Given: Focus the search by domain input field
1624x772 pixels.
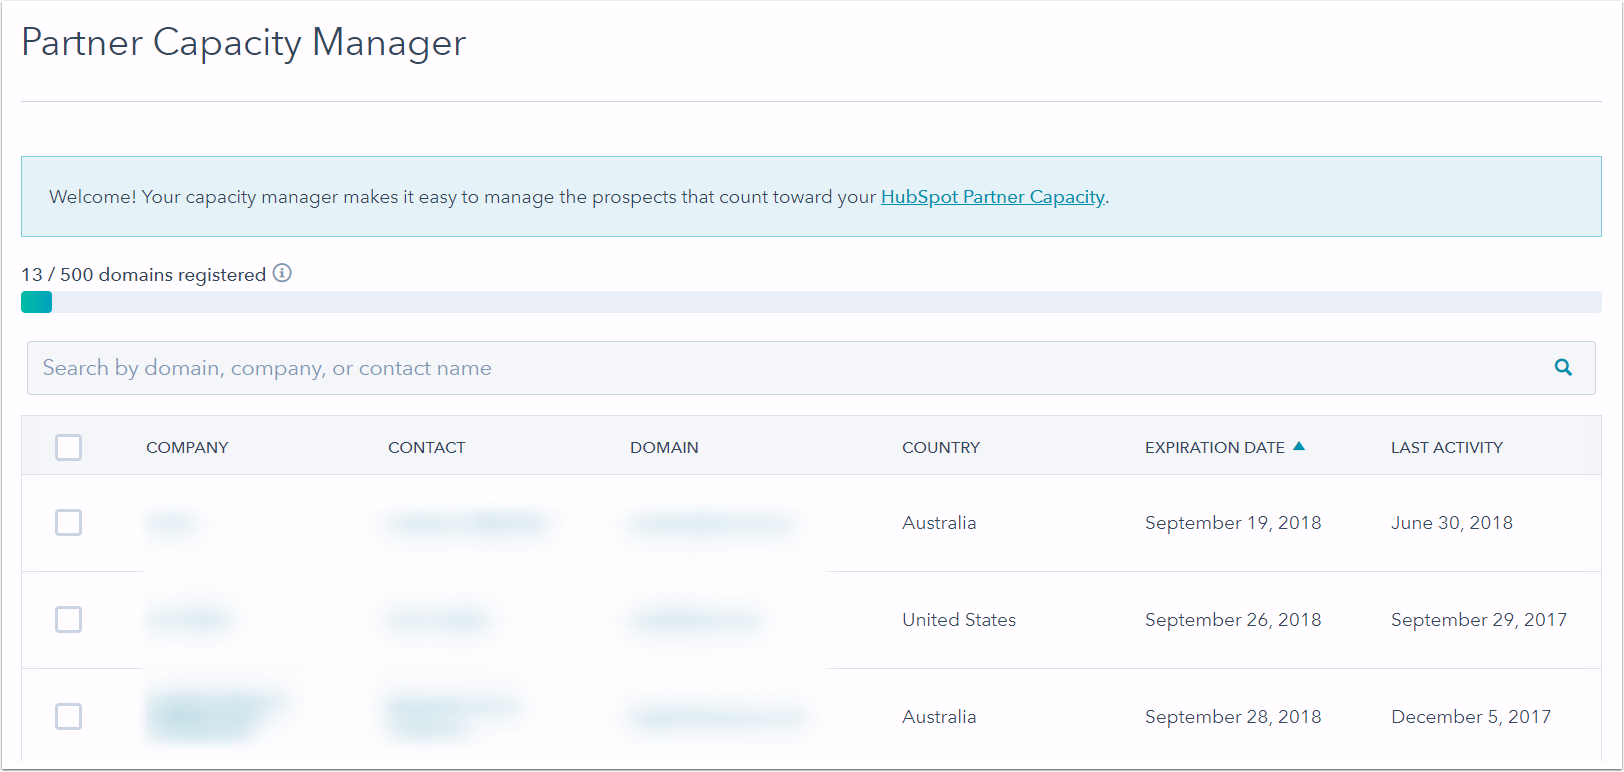Looking at the screenshot, I should tap(780, 368).
